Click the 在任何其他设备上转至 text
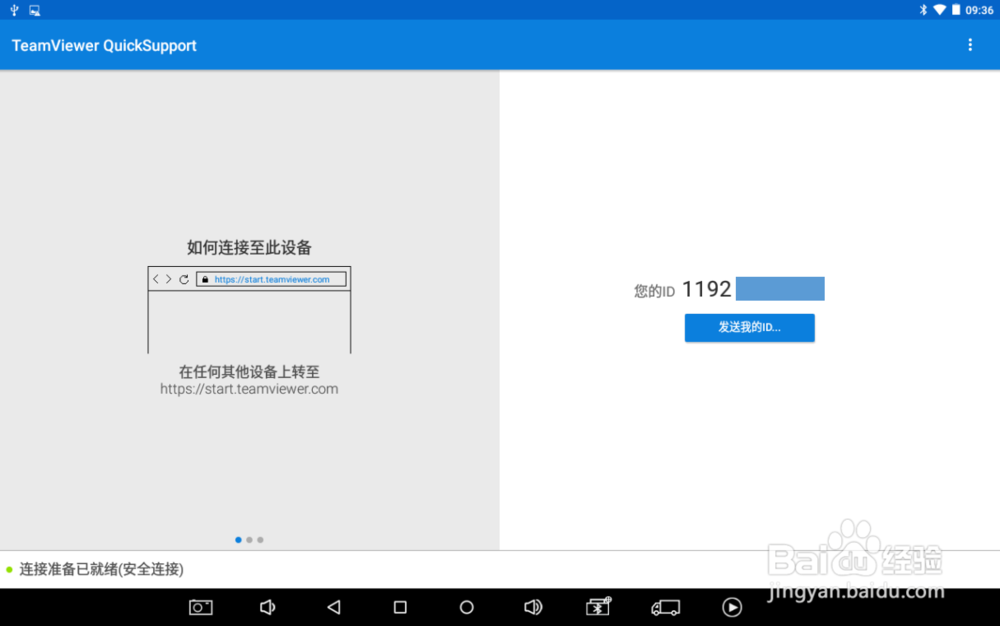Image resolution: width=1000 pixels, height=626 pixels. 249,372
